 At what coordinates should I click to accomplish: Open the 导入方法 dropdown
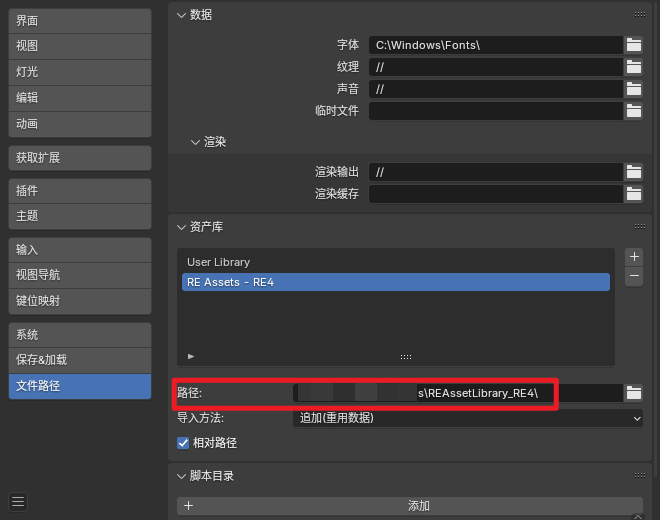pyautogui.click(x=468, y=418)
